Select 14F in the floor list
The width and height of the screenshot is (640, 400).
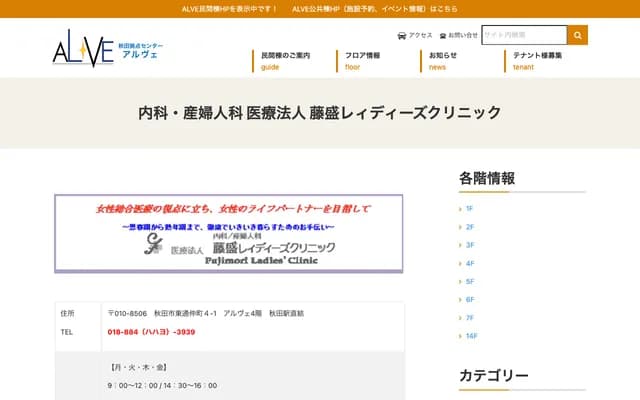(x=471, y=336)
